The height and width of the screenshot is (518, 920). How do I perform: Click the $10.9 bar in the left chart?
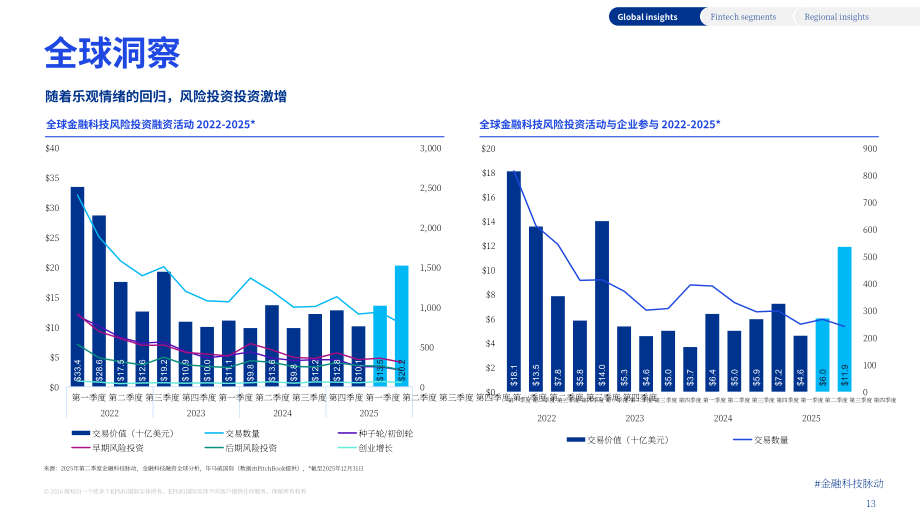point(185,354)
